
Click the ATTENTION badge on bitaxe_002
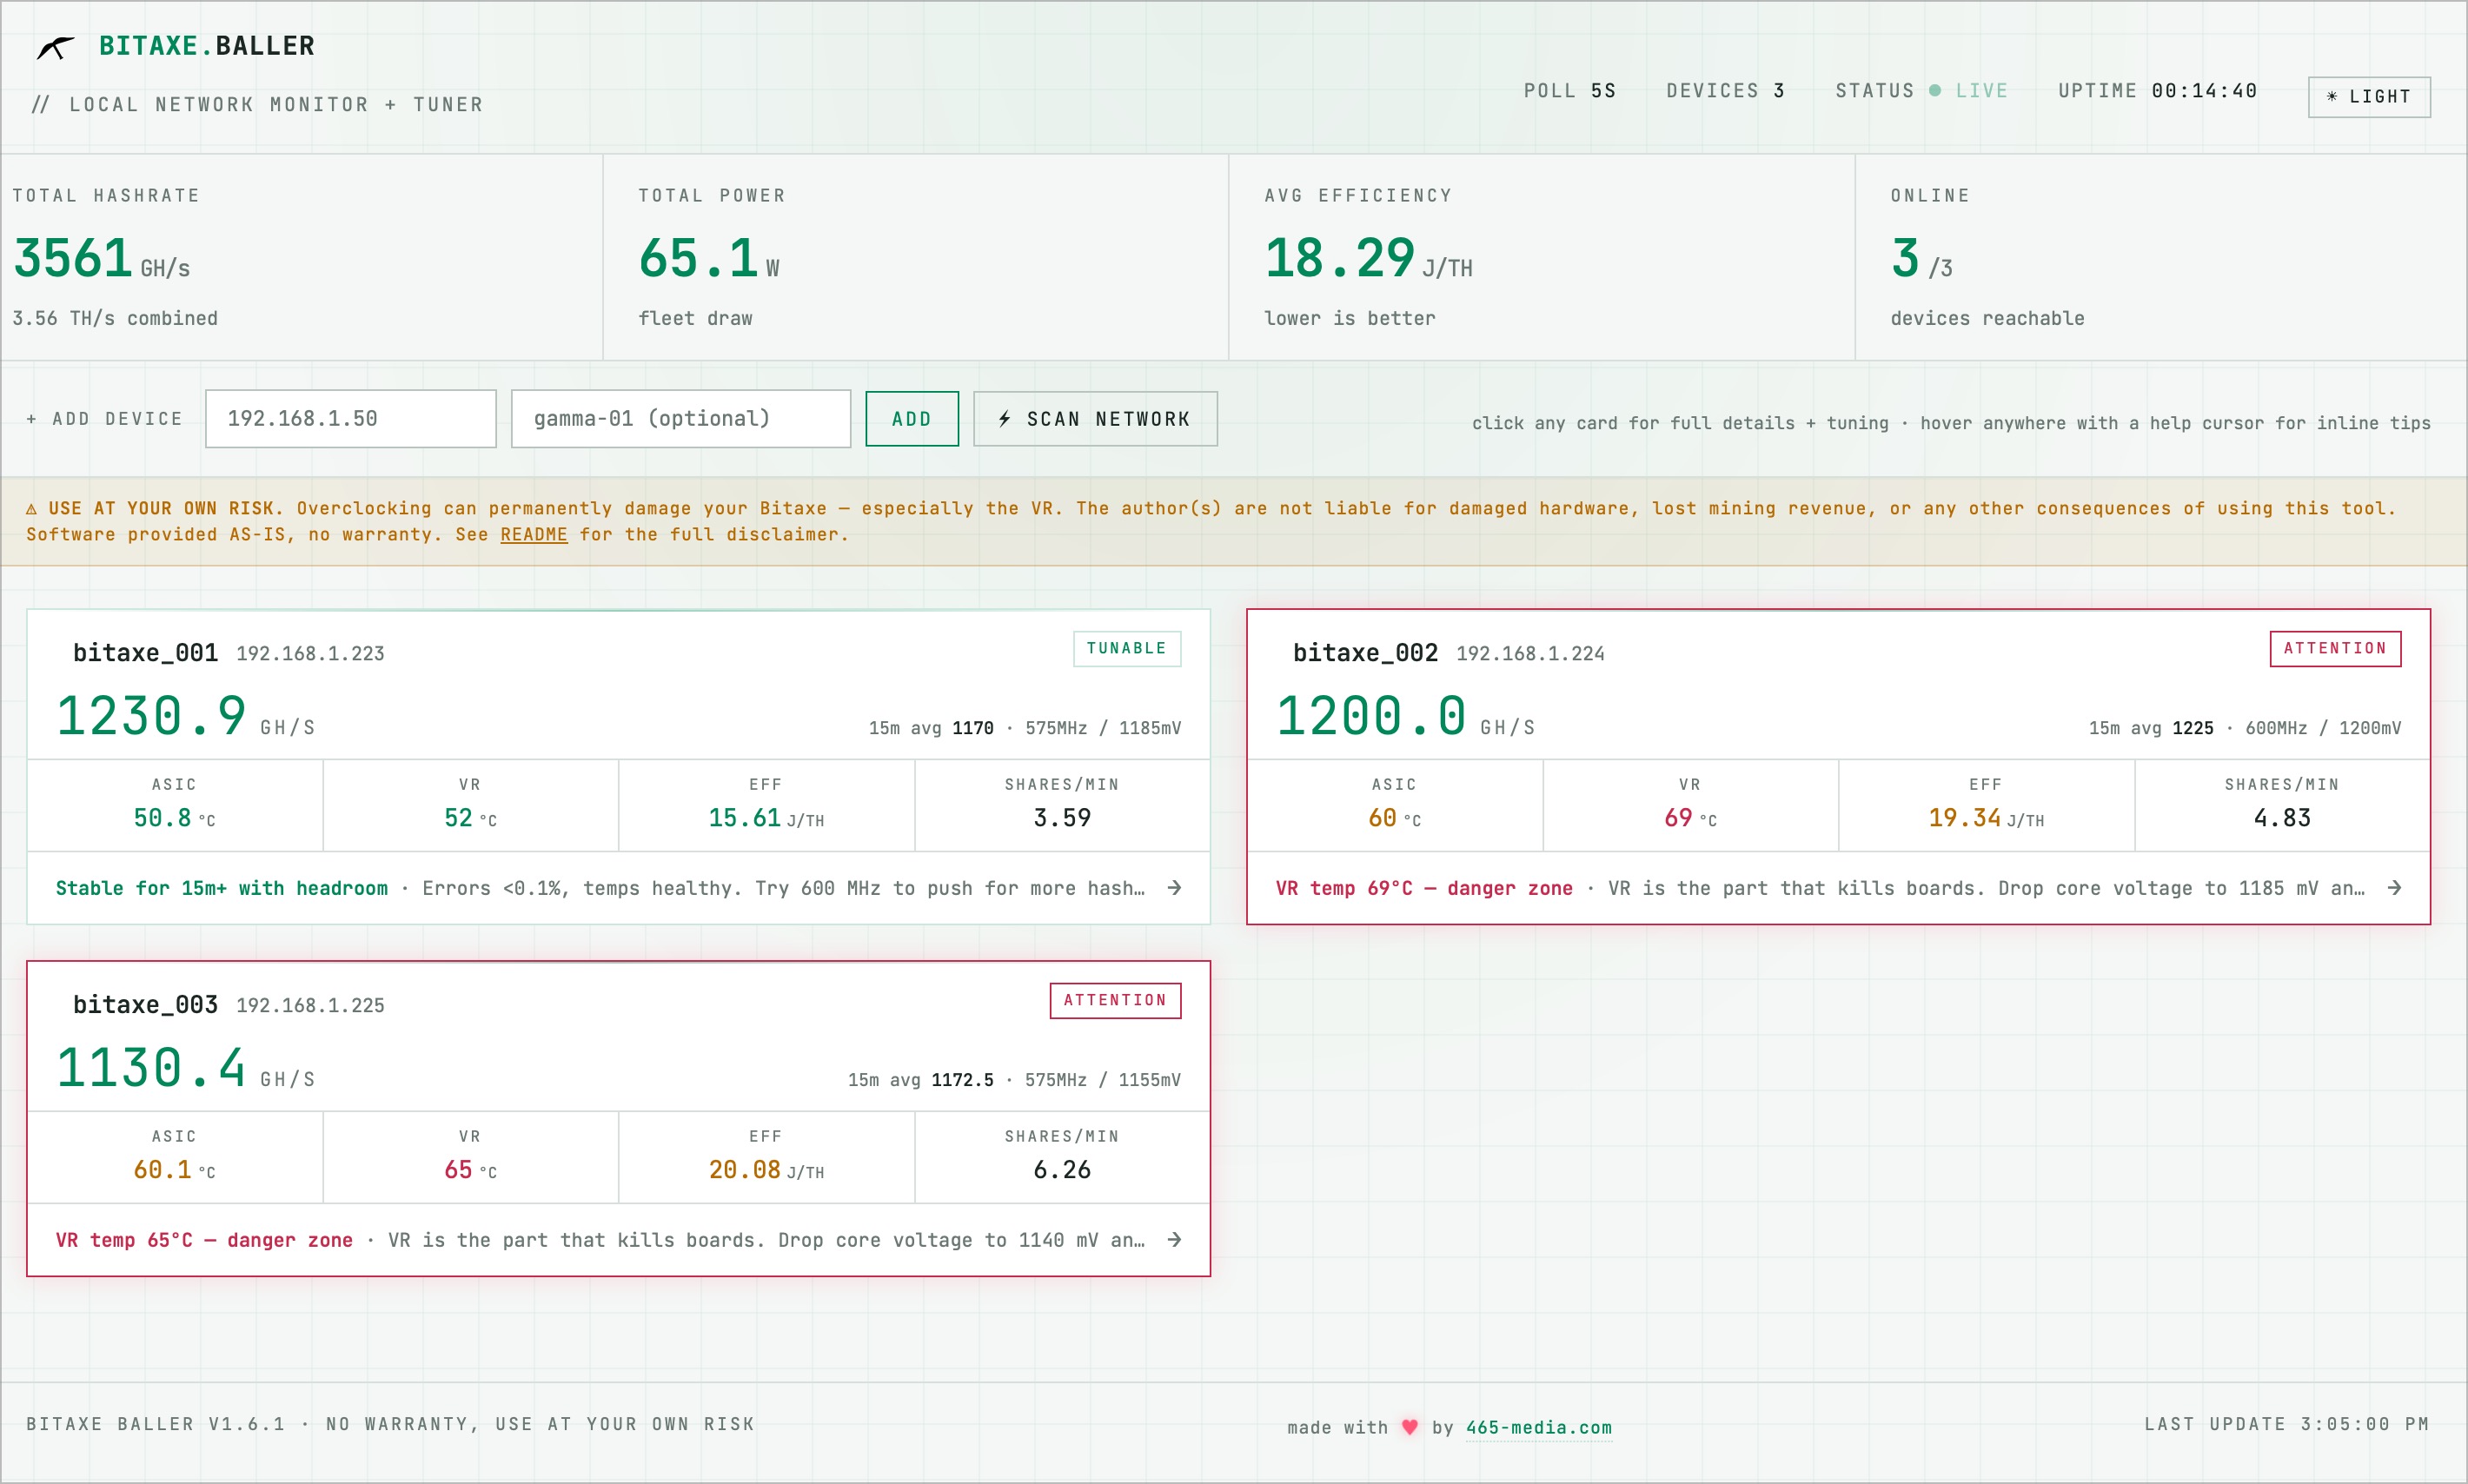(2336, 649)
